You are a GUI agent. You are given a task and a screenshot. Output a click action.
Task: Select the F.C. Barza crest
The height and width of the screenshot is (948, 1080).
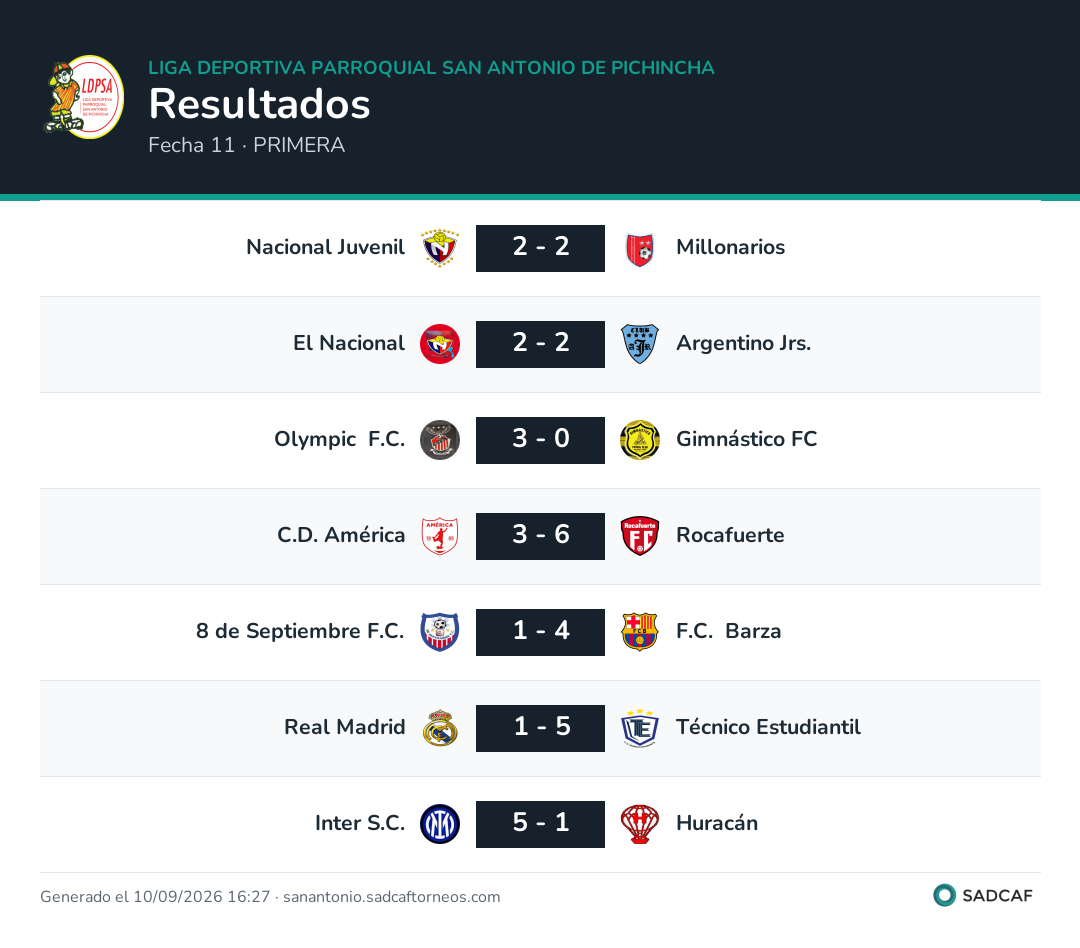[x=640, y=632]
